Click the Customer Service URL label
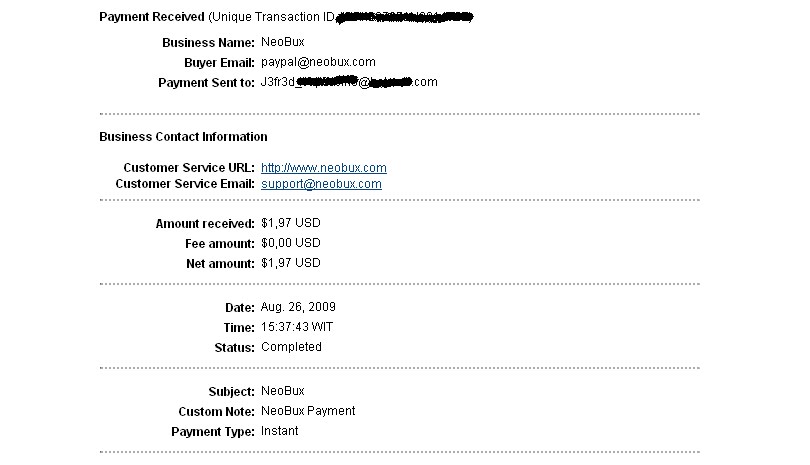 point(189,168)
